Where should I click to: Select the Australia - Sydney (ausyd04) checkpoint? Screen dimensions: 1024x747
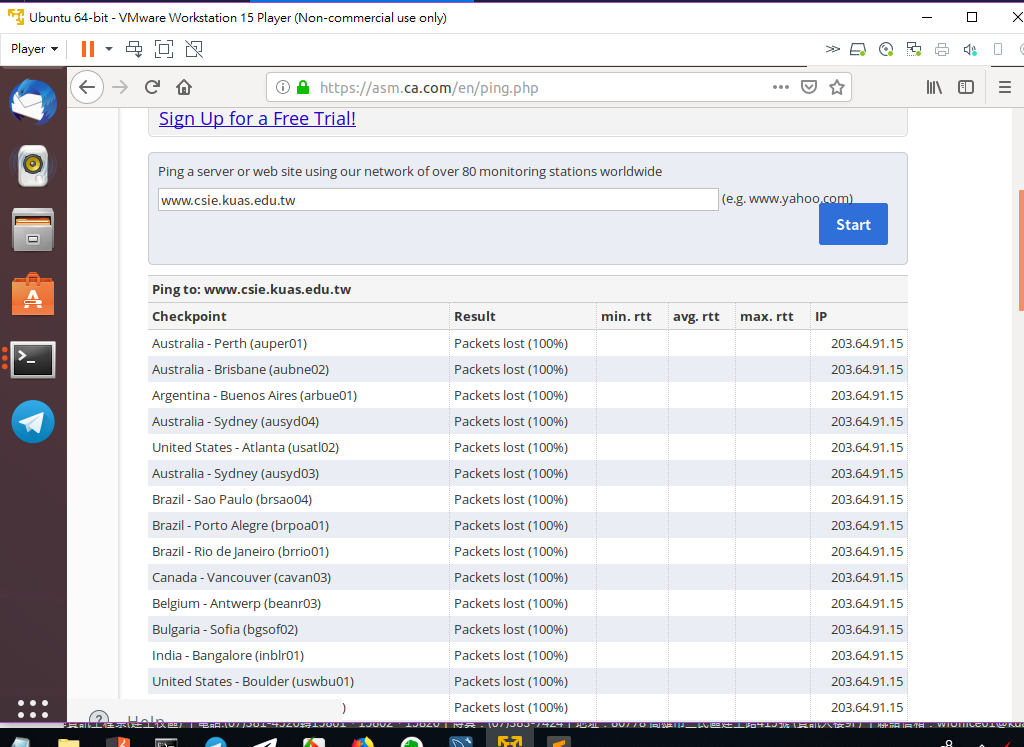point(236,422)
